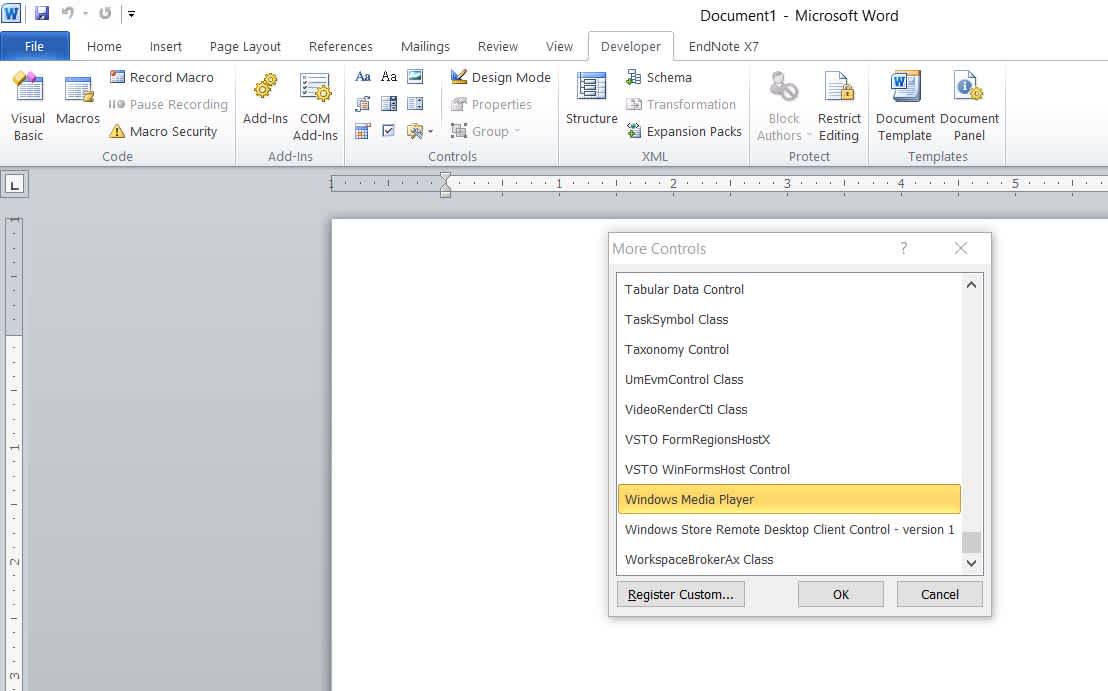
Task: Click the Developer tab
Action: [x=630, y=46]
